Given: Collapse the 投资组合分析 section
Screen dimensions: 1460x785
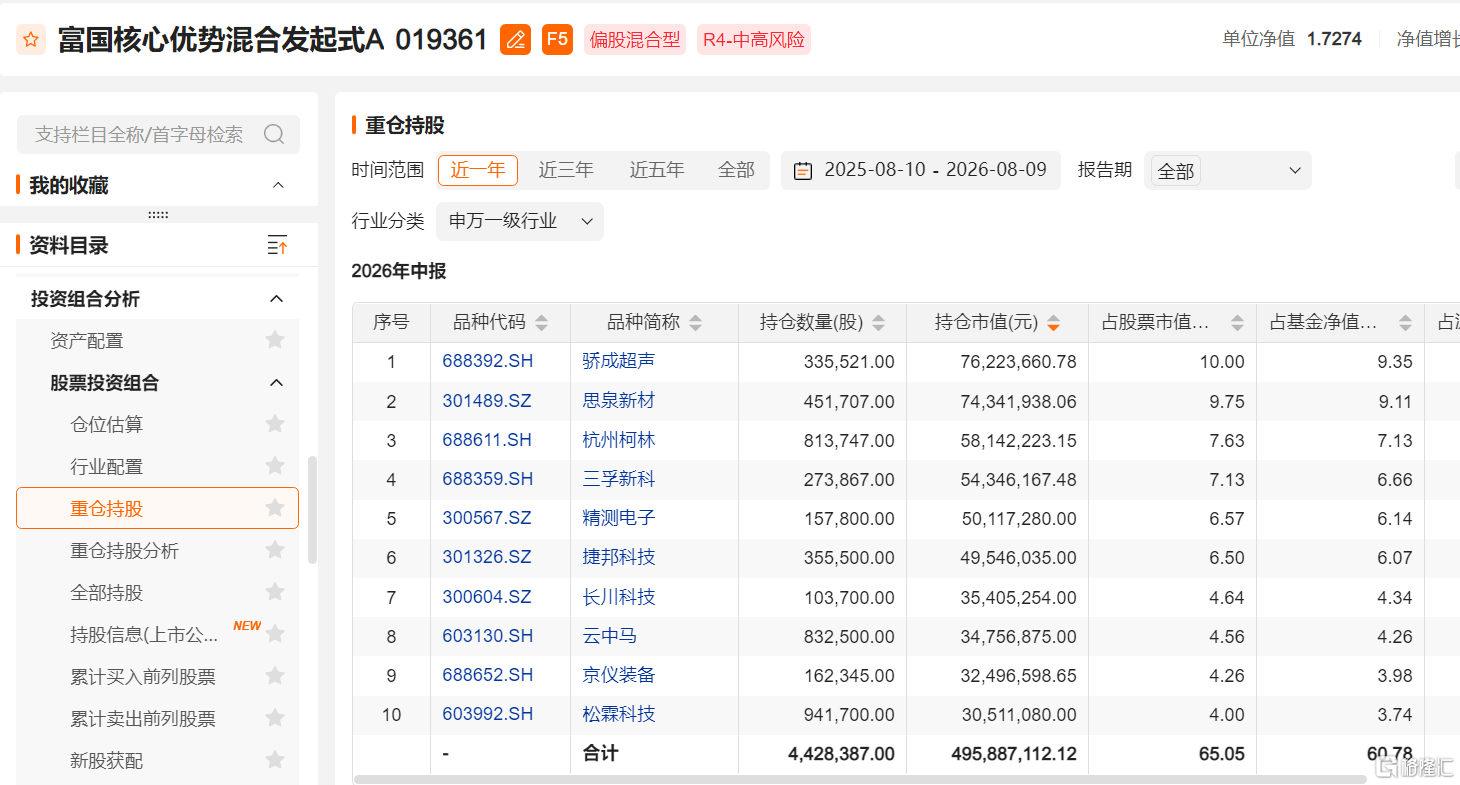Looking at the screenshot, I should coord(278,298).
